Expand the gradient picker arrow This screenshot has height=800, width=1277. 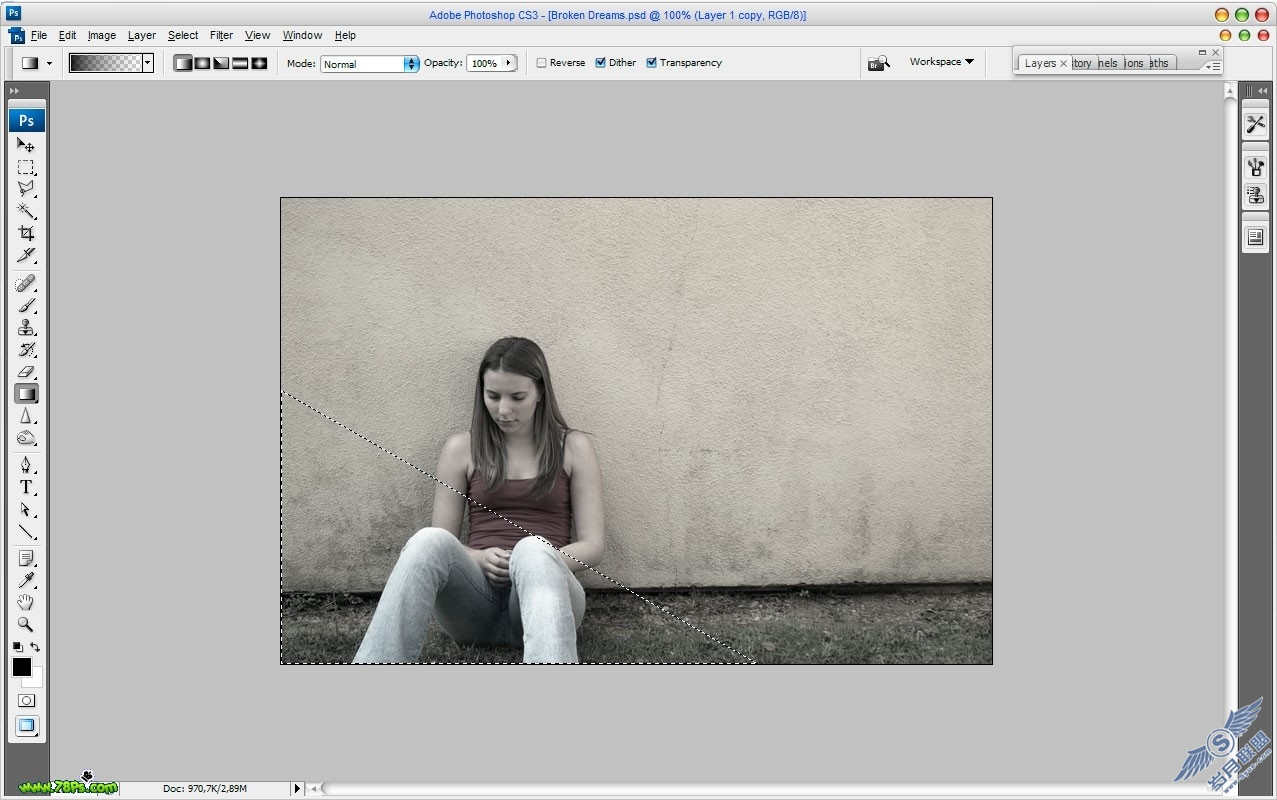tap(148, 63)
